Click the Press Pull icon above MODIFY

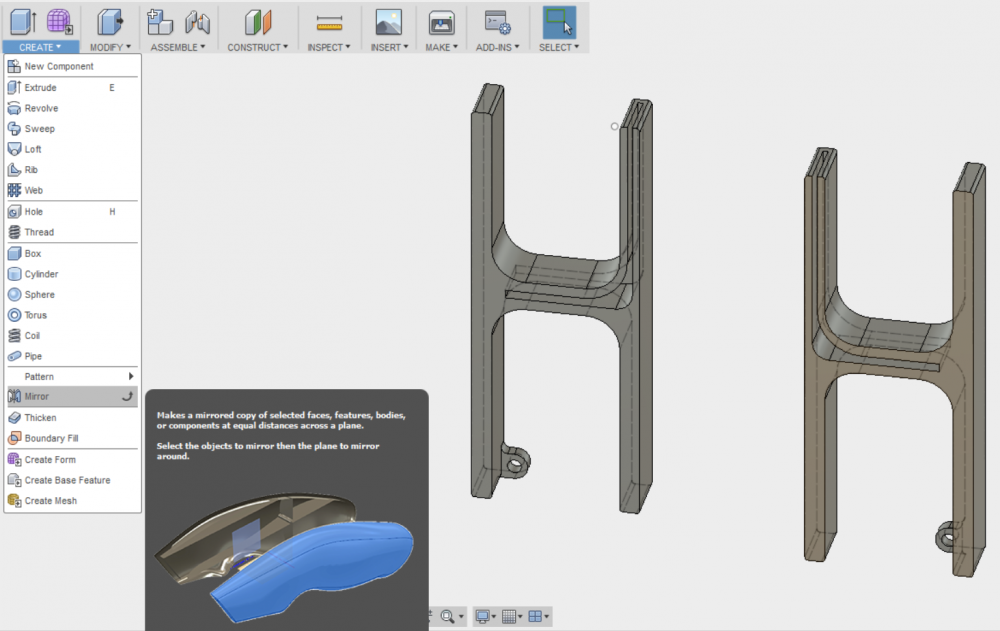pyautogui.click(x=110, y=21)
